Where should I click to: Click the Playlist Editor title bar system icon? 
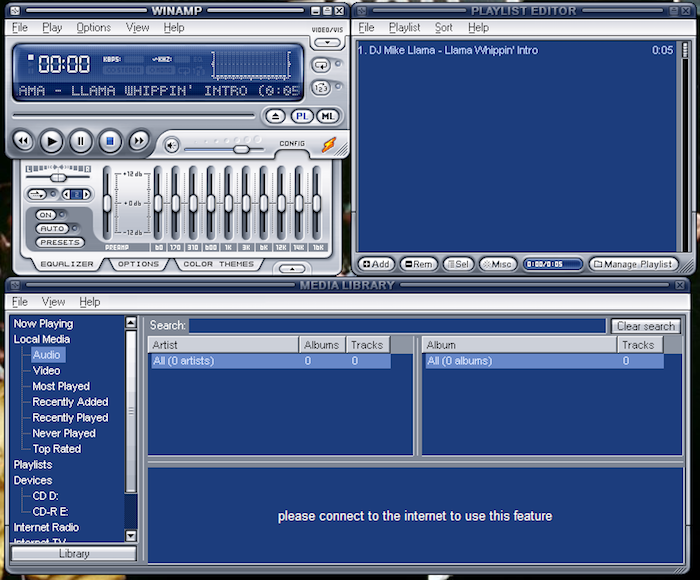pos(362,11)
